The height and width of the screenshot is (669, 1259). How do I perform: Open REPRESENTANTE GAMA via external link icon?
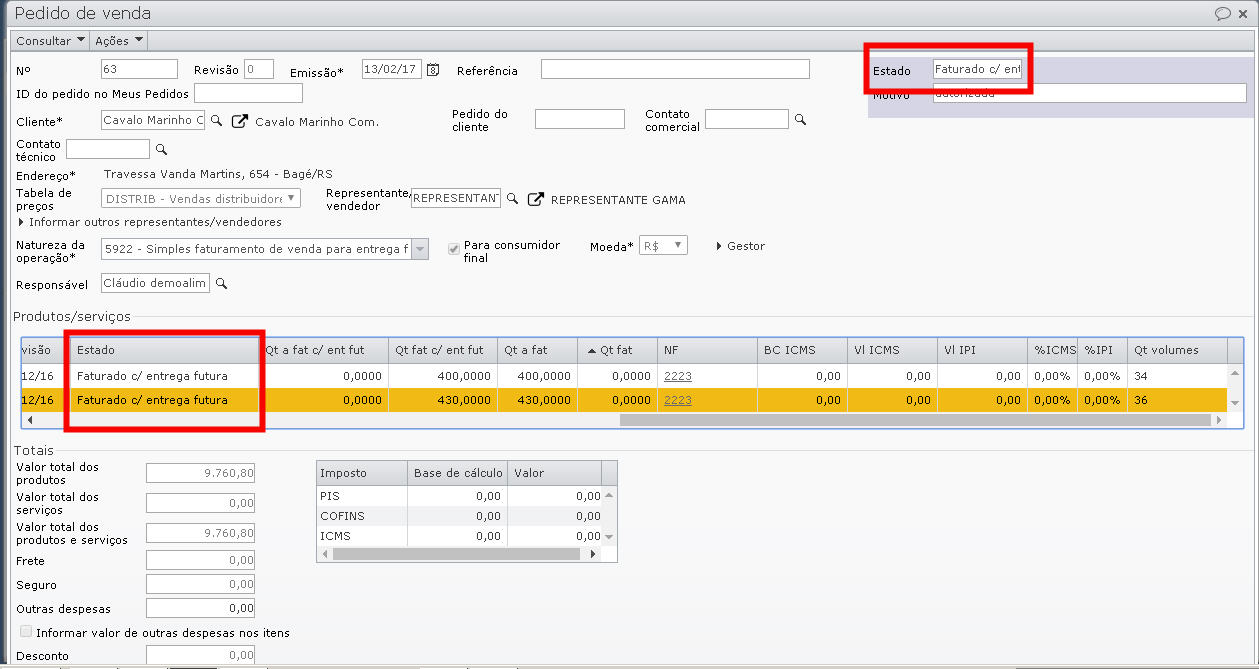click(x=536, y=199)
